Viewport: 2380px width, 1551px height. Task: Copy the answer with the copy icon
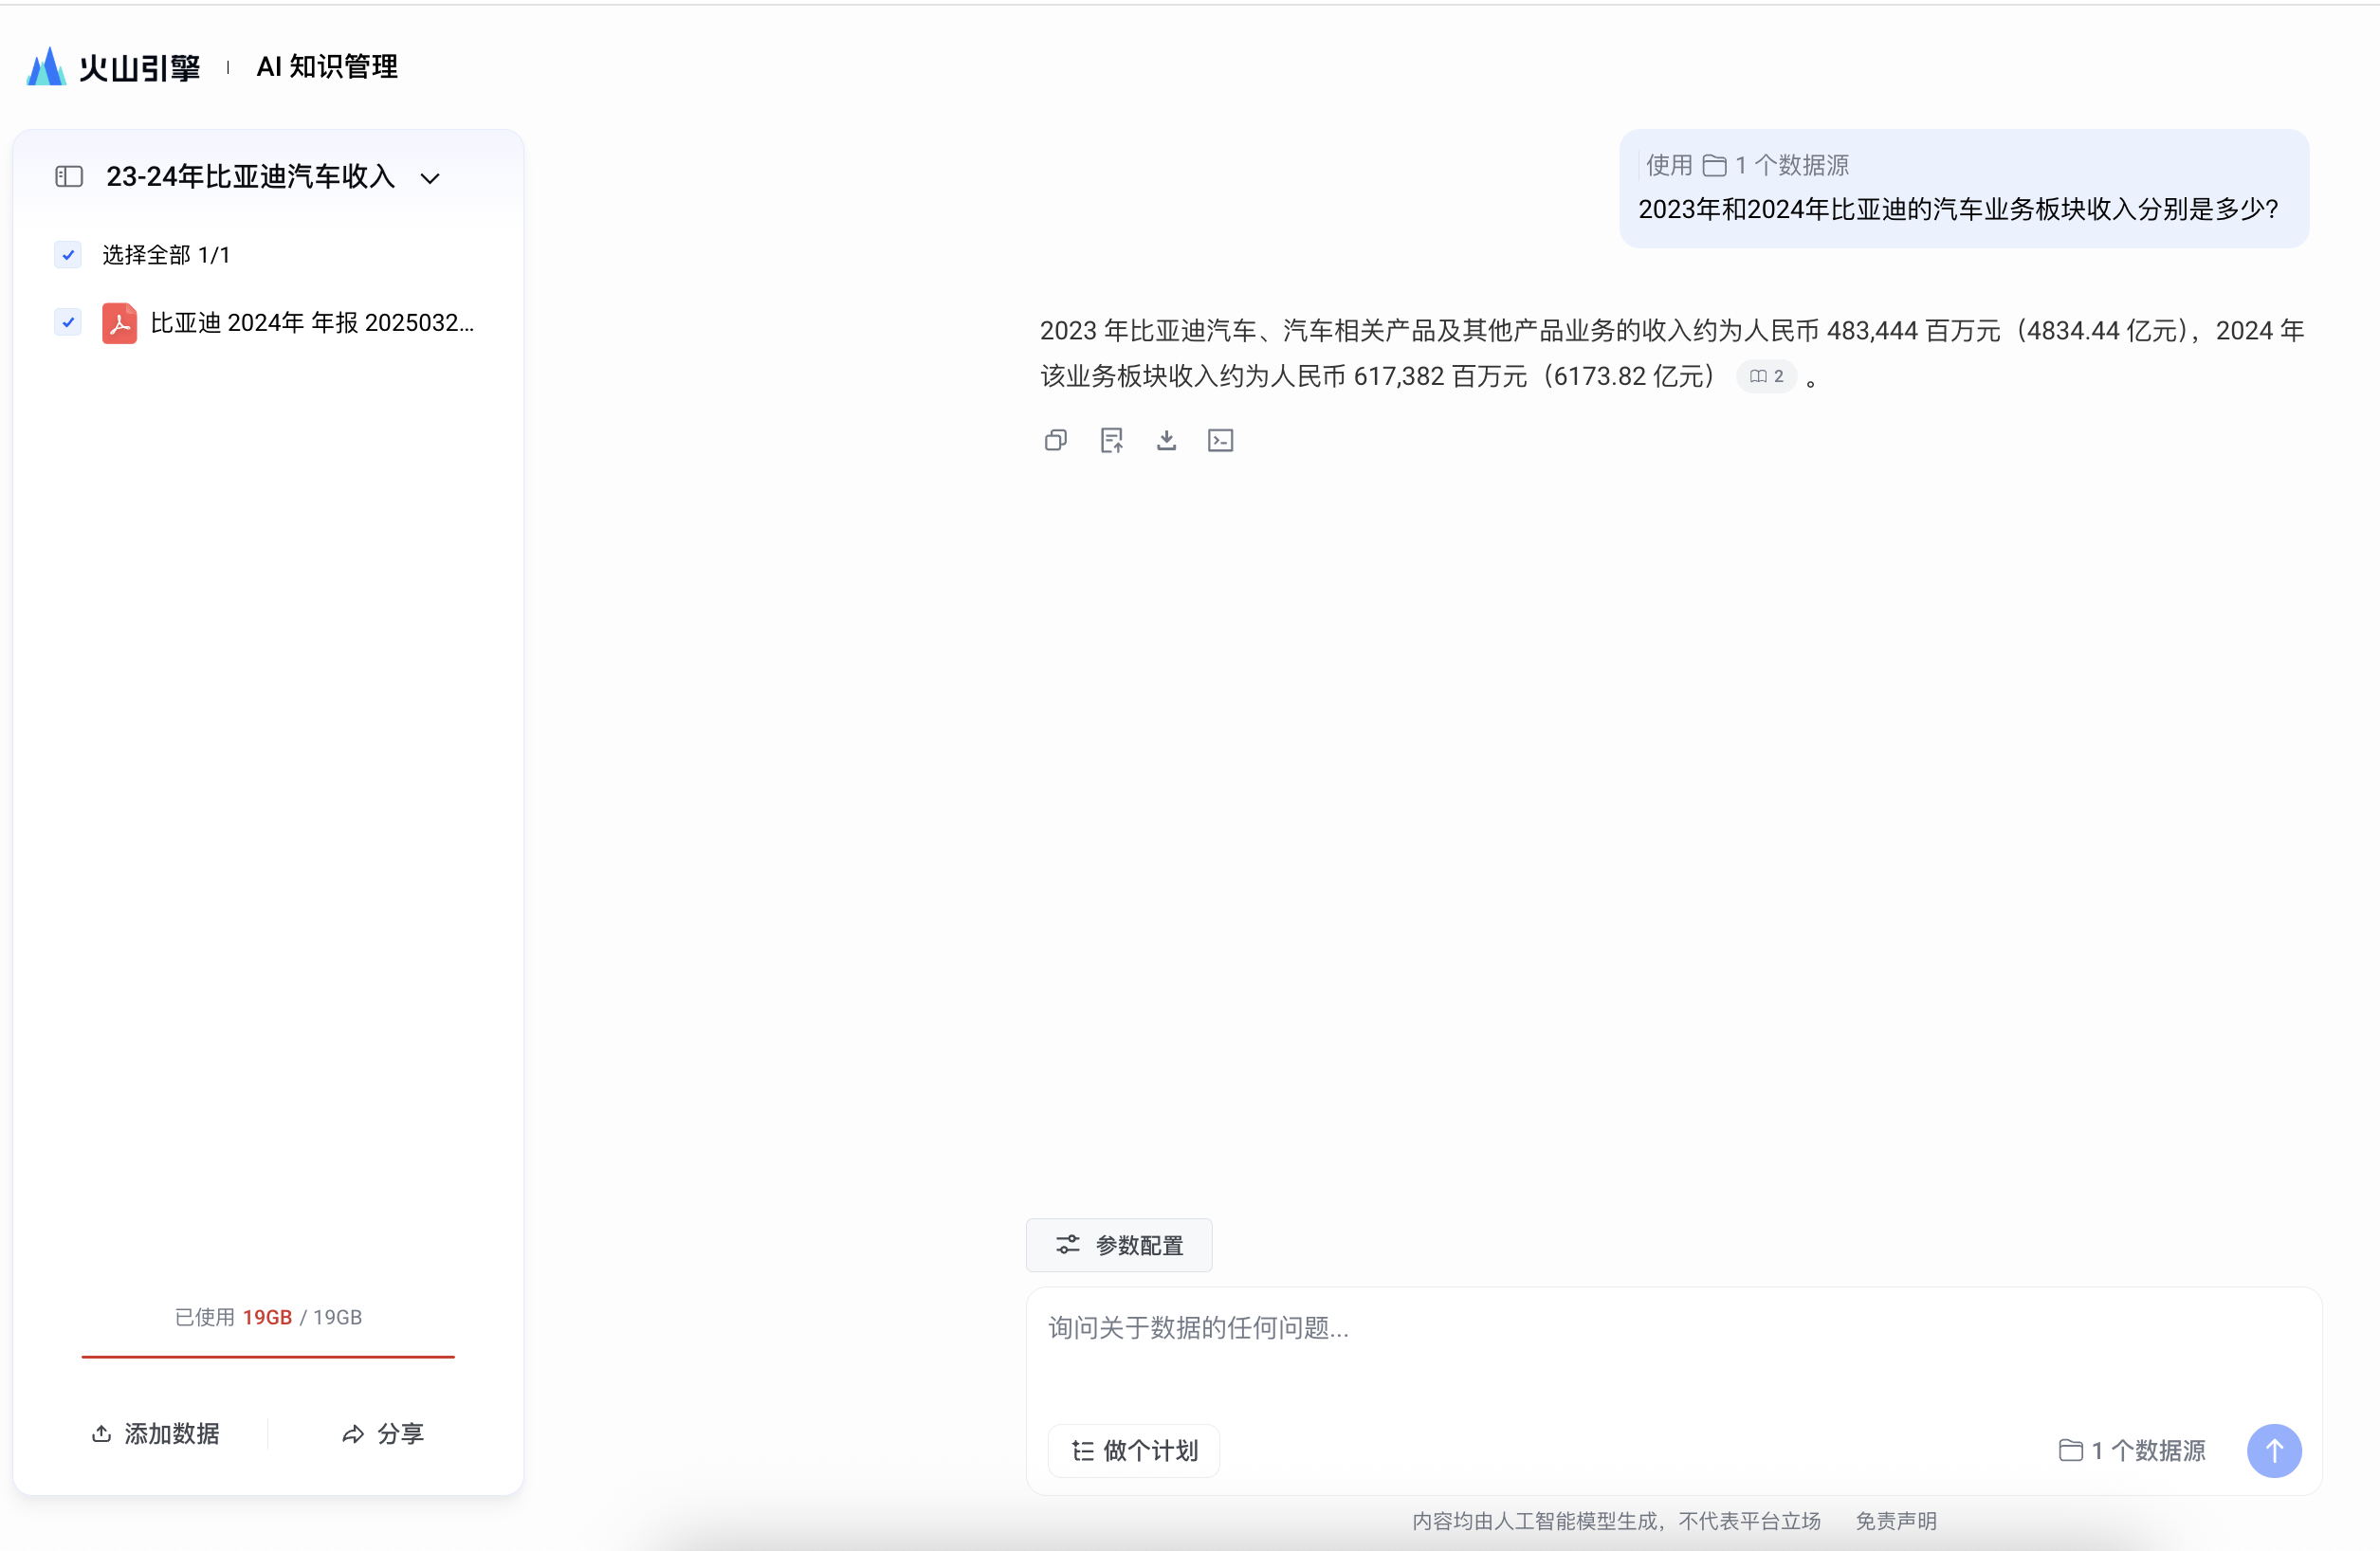pos(1056,440)
